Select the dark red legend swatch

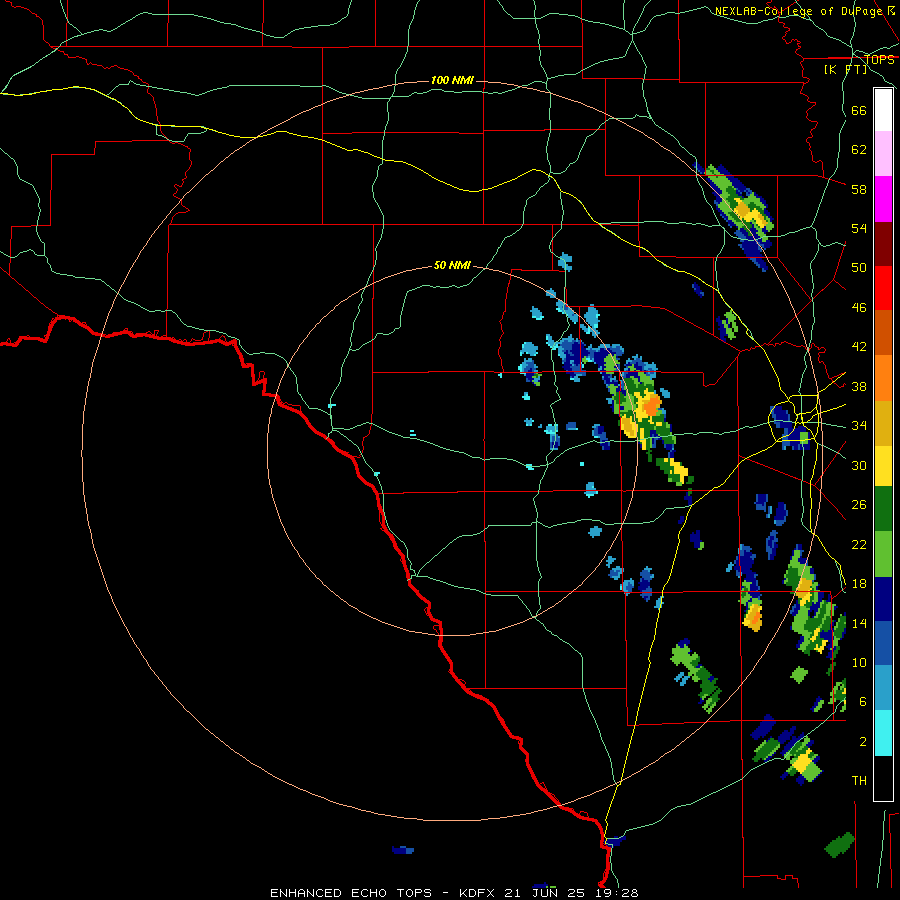pos(883,245)
